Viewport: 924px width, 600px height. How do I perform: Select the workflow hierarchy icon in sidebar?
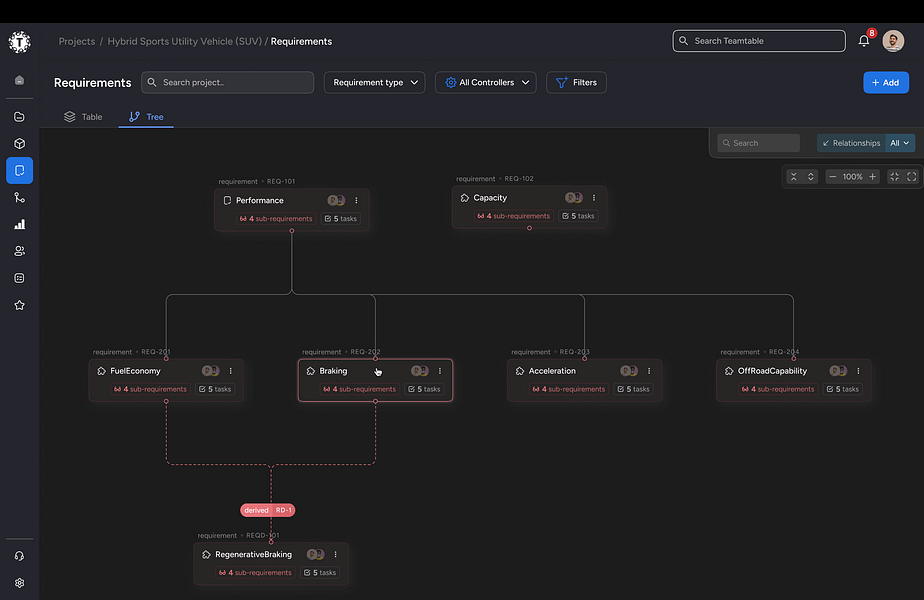(x=18, y=197)
